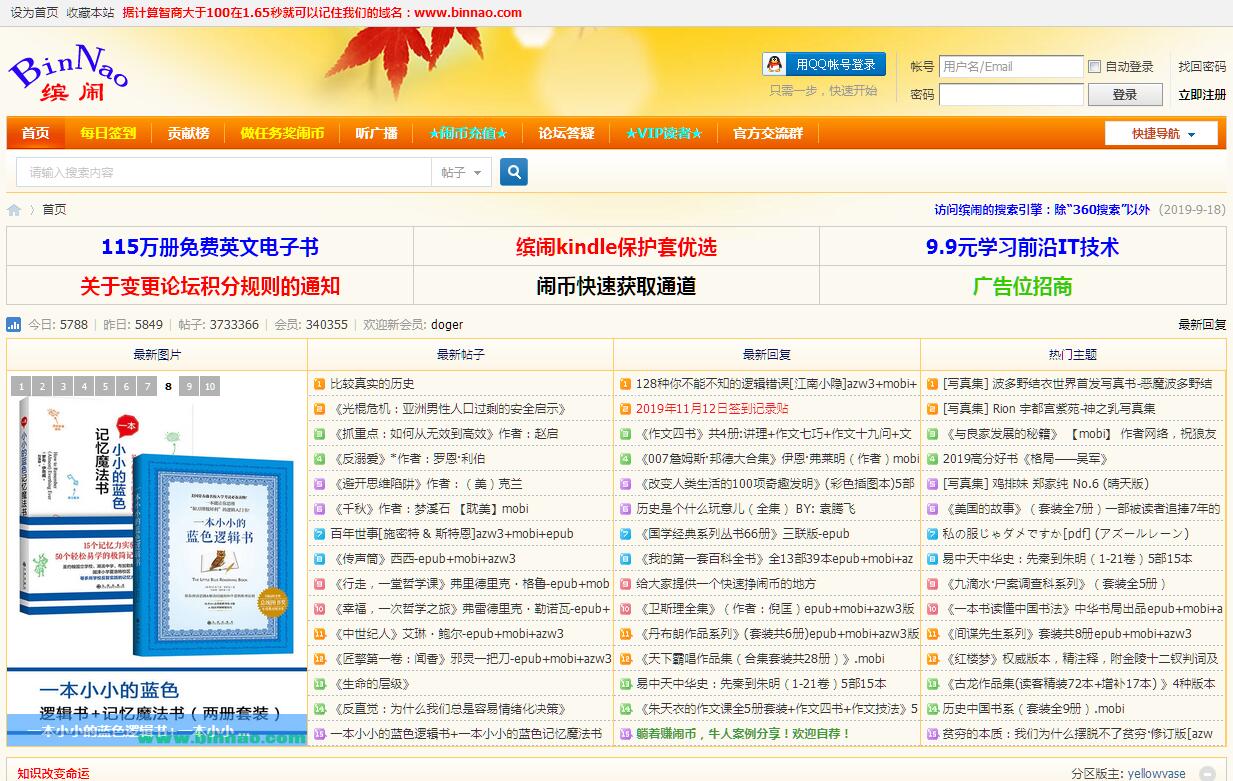1233x781 pixels.
Task: Select slide number 10 in image carousel
Action: point(210,387)
